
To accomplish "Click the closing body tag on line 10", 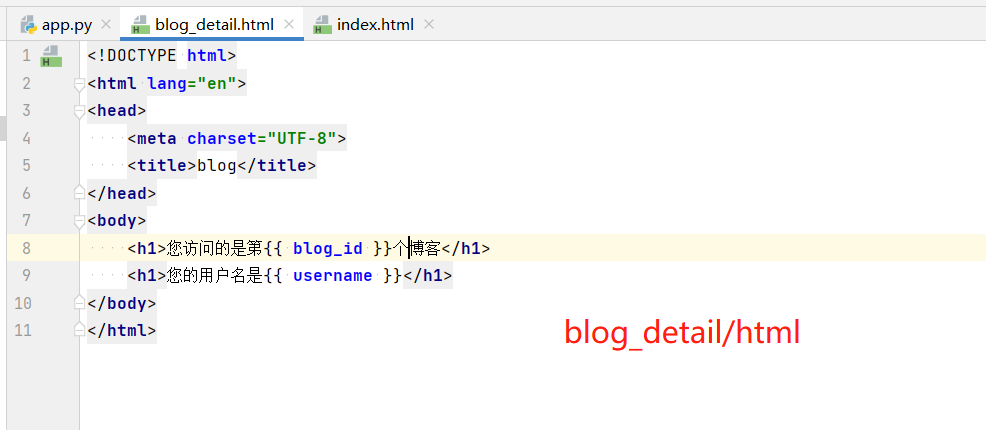I will [x=122, y=303].
